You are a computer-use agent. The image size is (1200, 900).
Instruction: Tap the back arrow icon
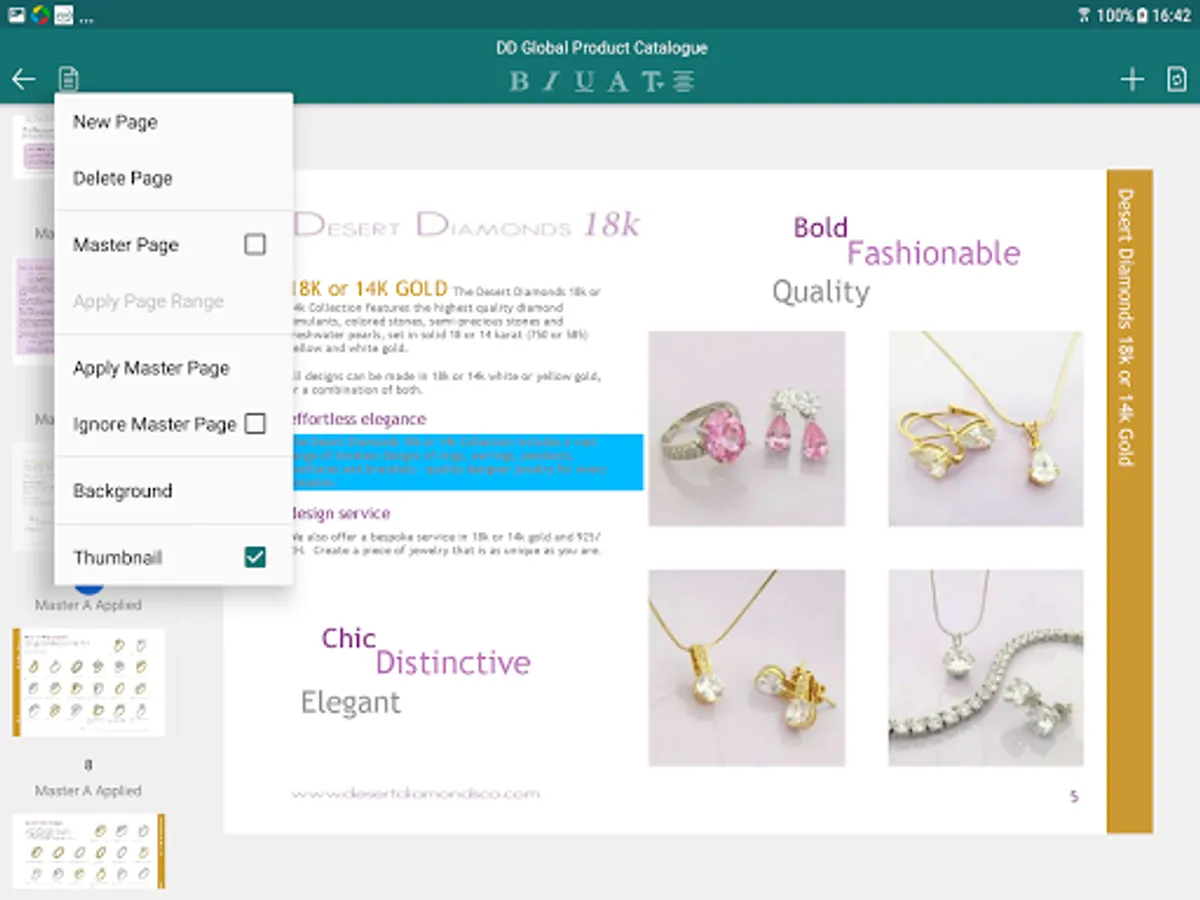pos(24,80)
